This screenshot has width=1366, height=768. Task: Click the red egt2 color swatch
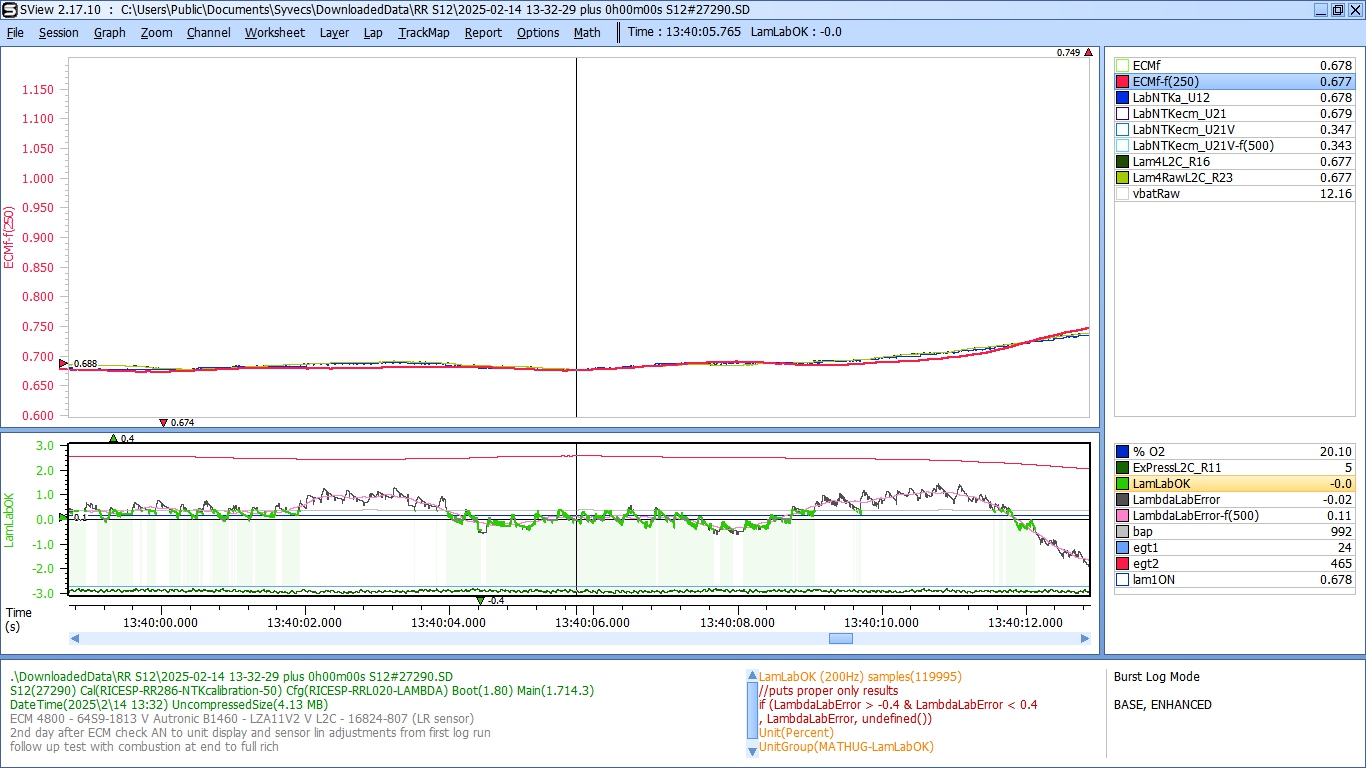pos(1122,564)
